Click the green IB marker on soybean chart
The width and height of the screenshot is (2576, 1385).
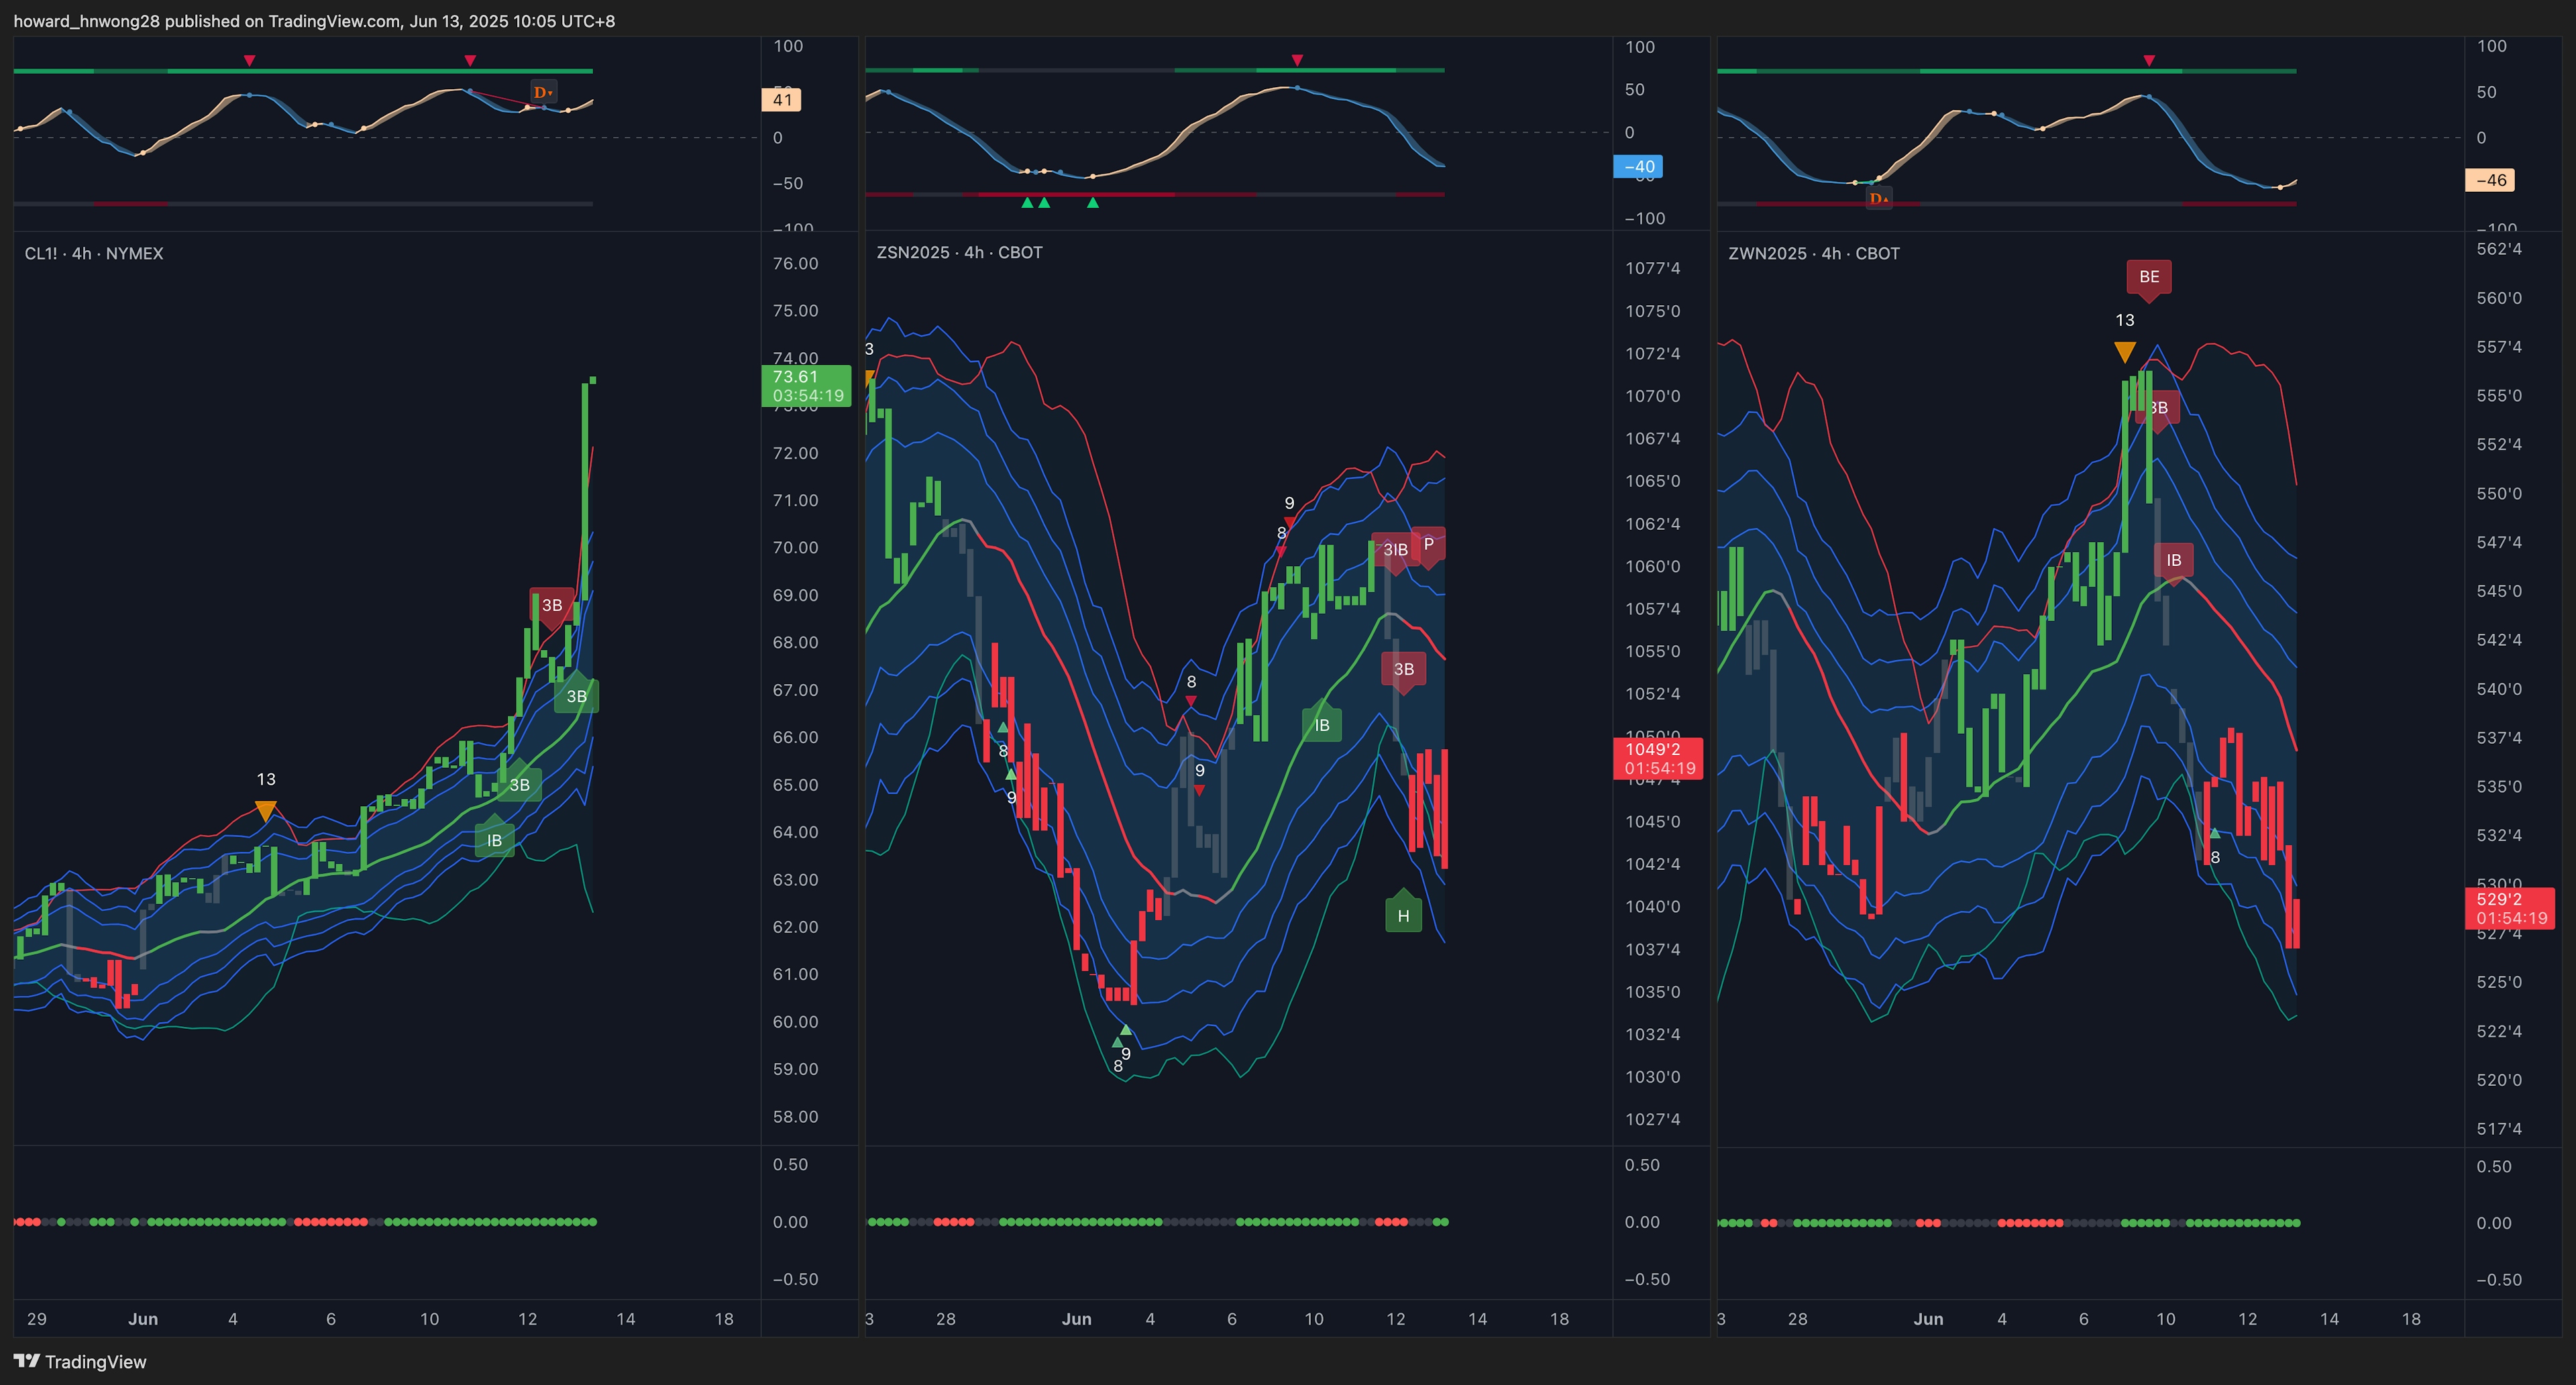click(1321, 725)
